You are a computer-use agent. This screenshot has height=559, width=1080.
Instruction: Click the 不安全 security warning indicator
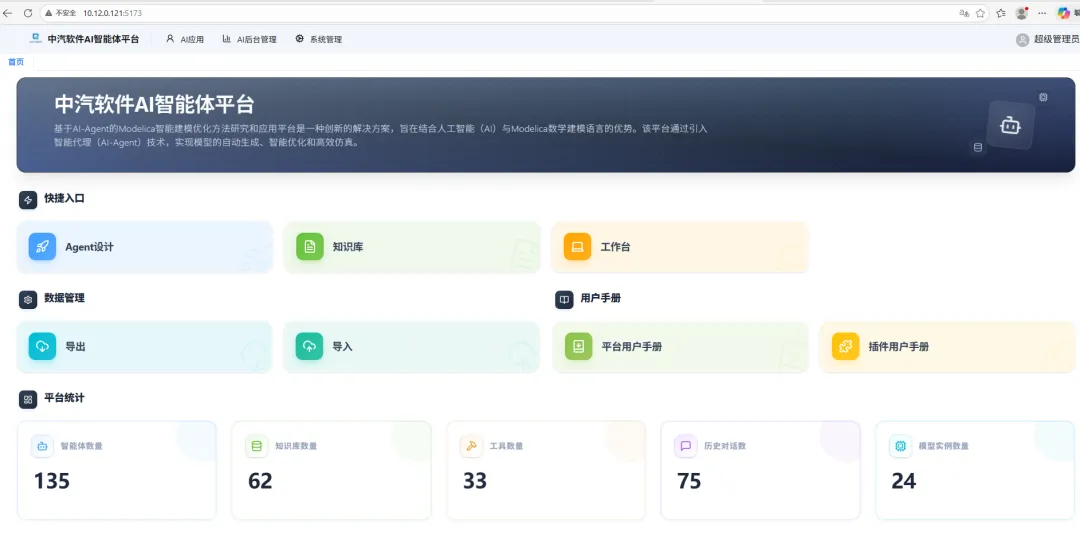coord(61,13)
